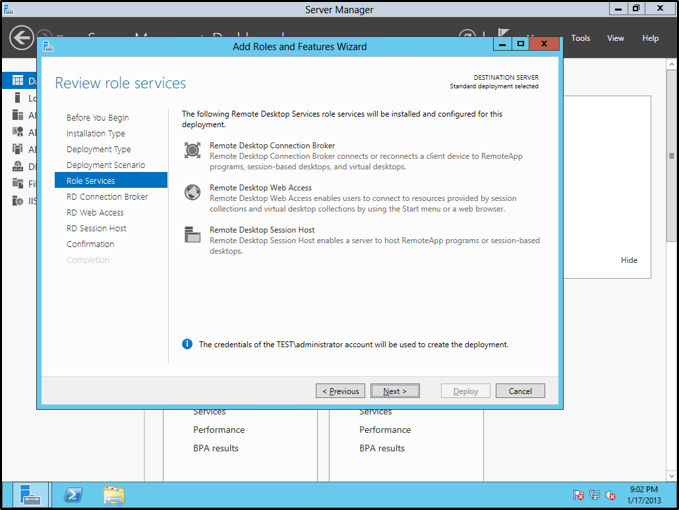Open Server Manager from the taskbar
Viewport: 679px width, 510px height.
pos(30,495)
